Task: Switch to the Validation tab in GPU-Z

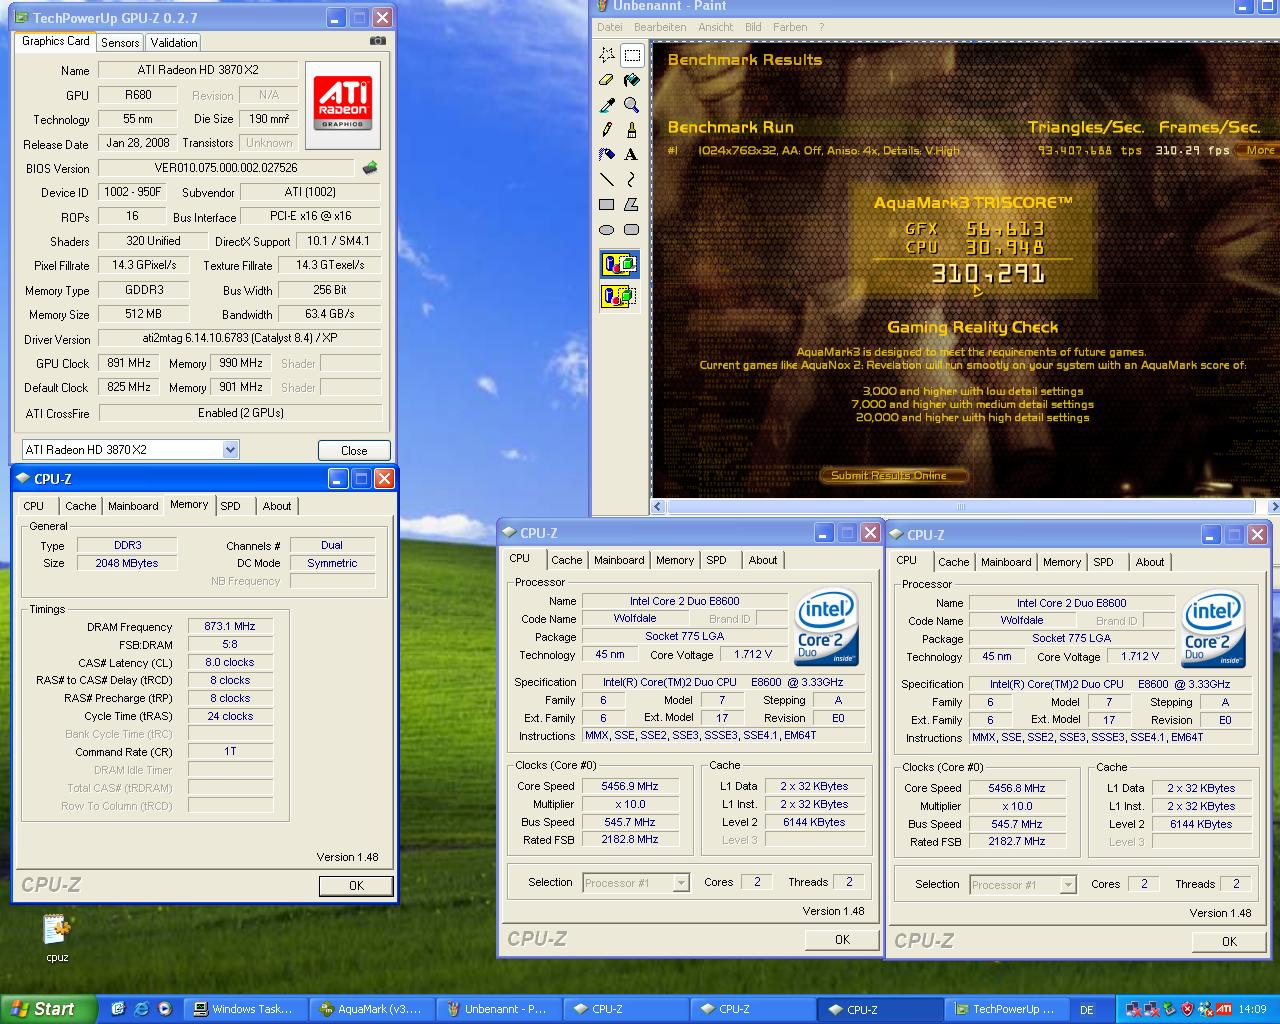Action: point(174,43)
